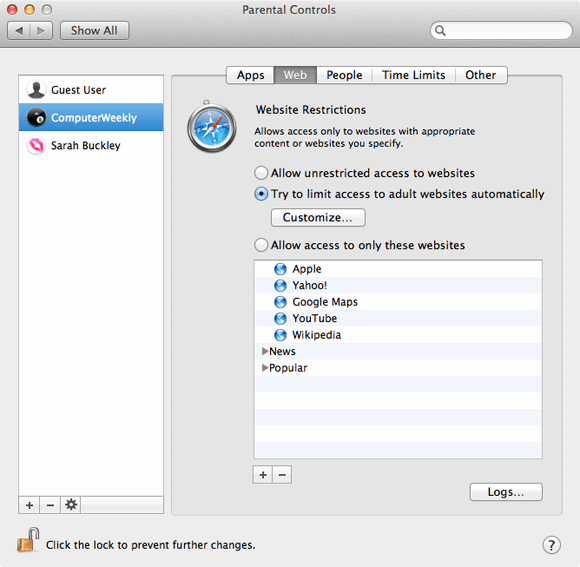
Task: Select Allow access to only these websites
Action: tap(261, 245)
